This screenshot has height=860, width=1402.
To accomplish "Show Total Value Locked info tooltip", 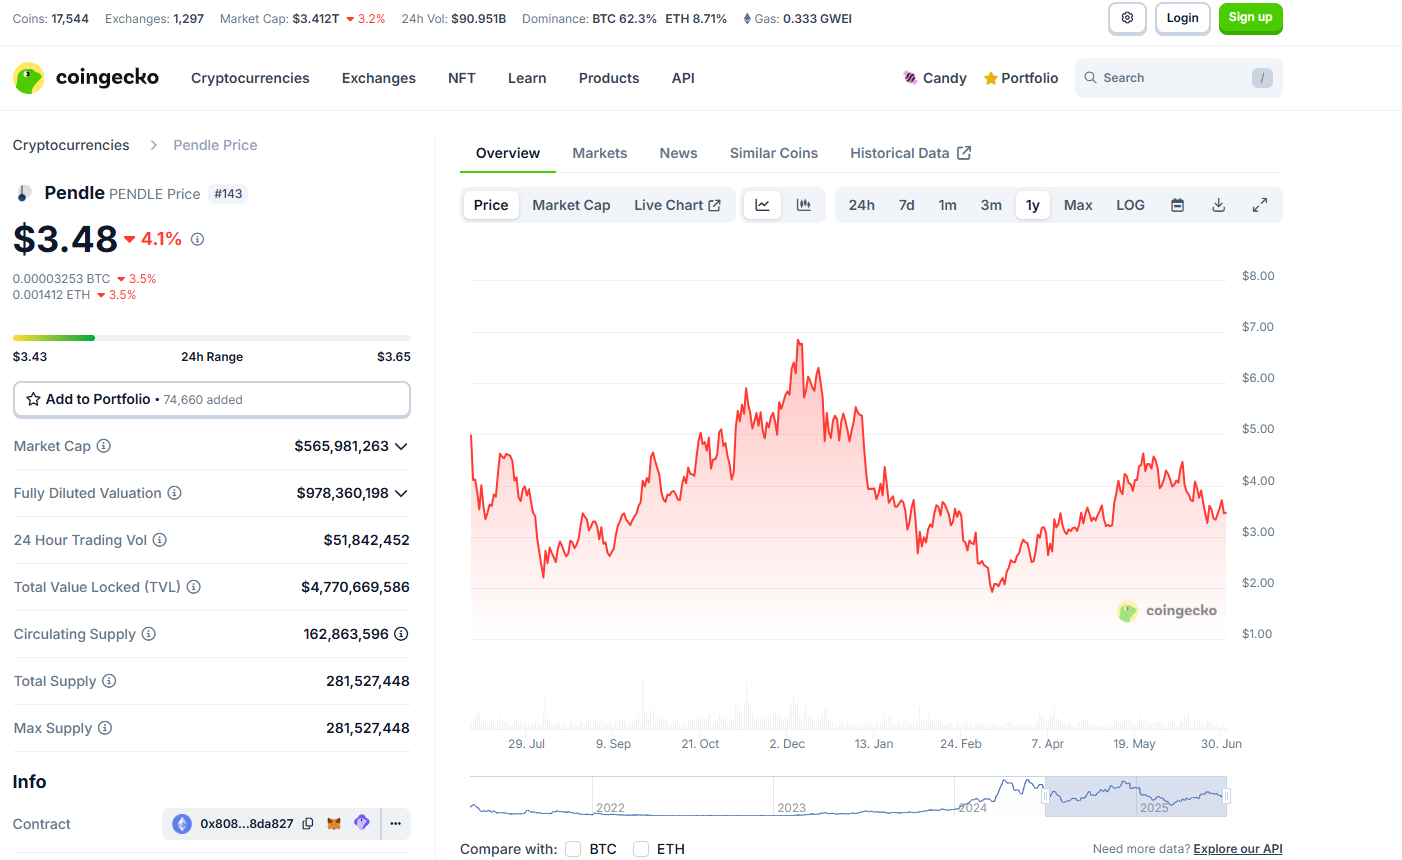I will pyautogui.click(x=194, y=587).
